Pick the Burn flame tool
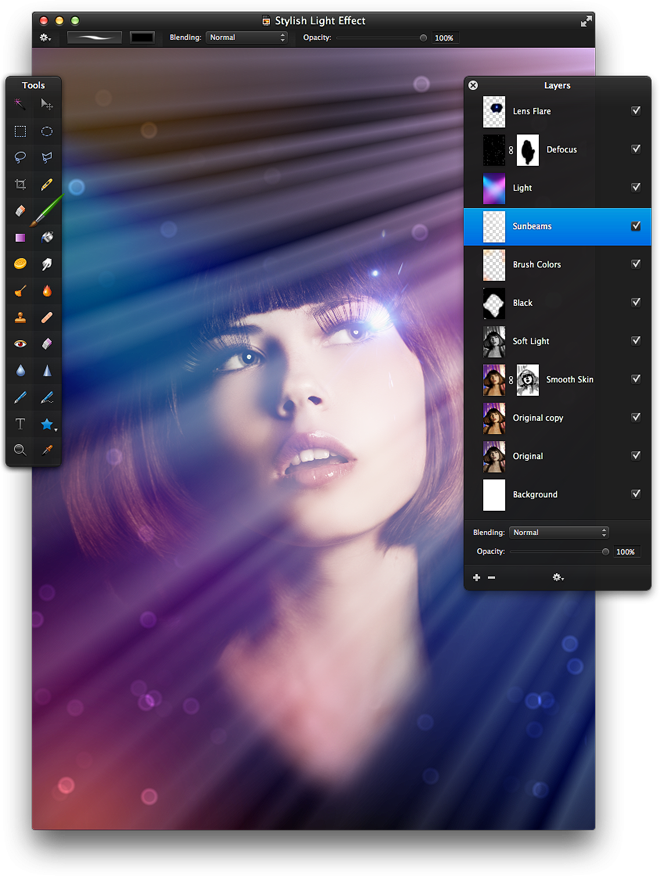 click(47, 291)
